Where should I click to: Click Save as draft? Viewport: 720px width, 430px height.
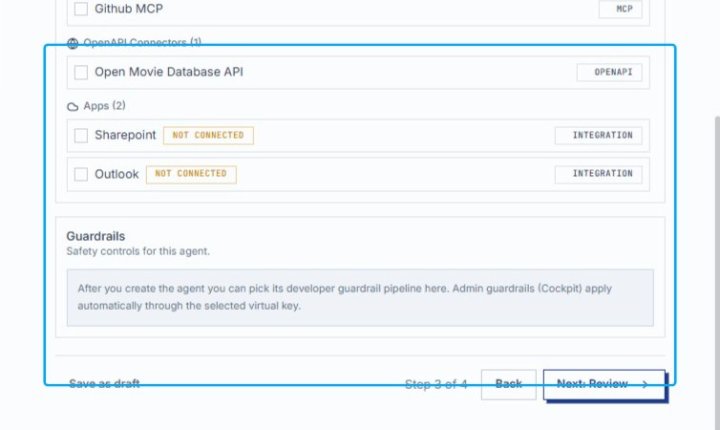point(104,384)
